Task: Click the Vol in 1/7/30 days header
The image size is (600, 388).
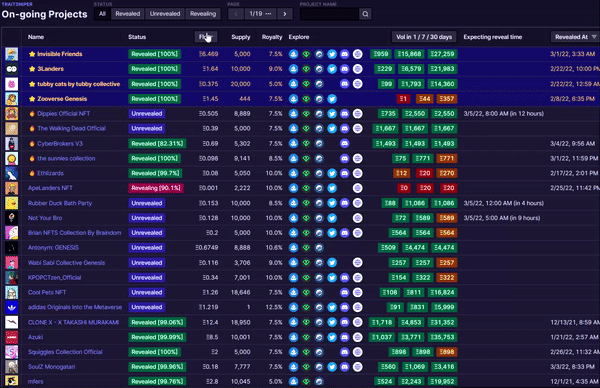Action: coord(424,37)
